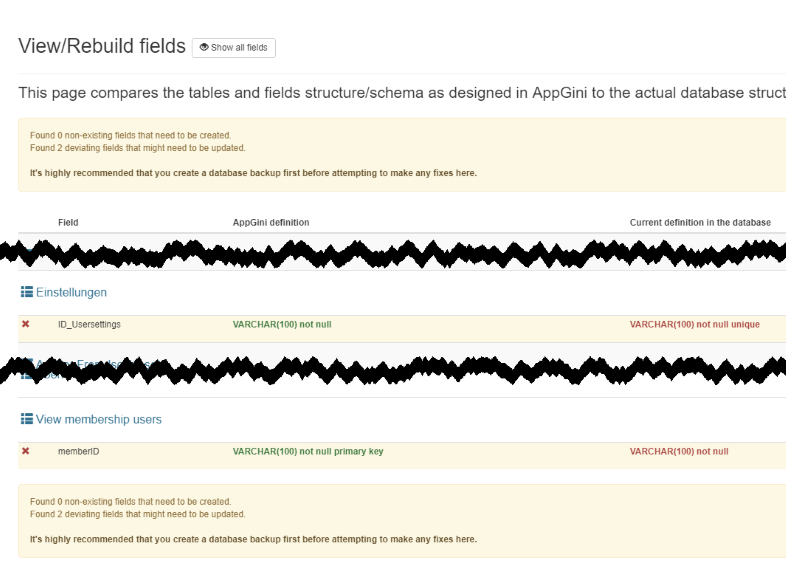Select the ID_Usersettings field name

point(89,324)
